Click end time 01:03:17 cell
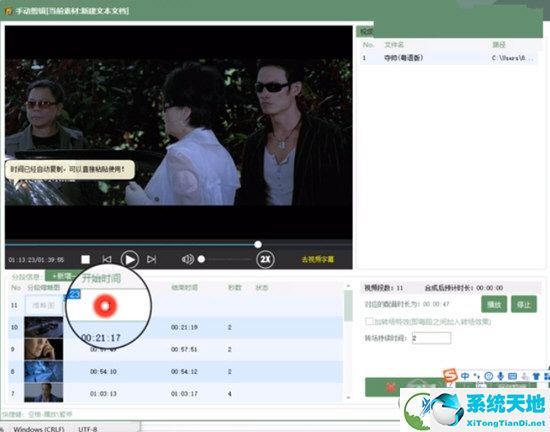This screenshot has height=432, width=550. tap(184, 394)
